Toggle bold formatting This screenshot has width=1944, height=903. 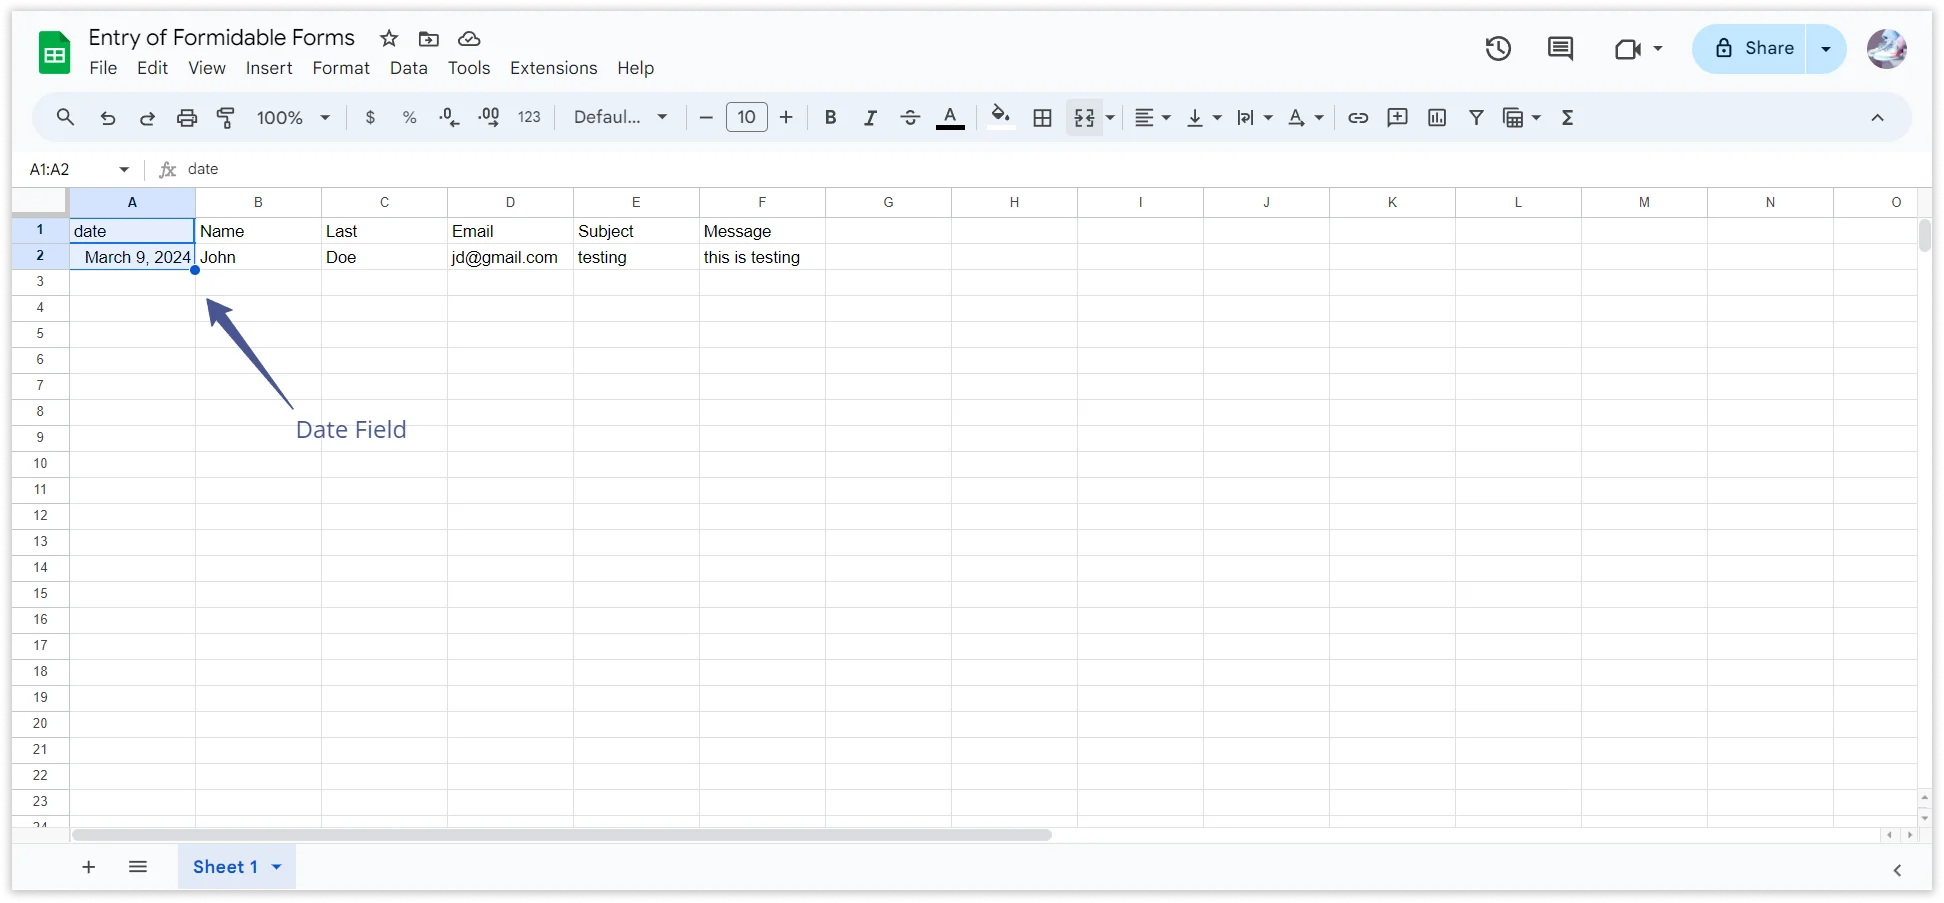(830, 118)
